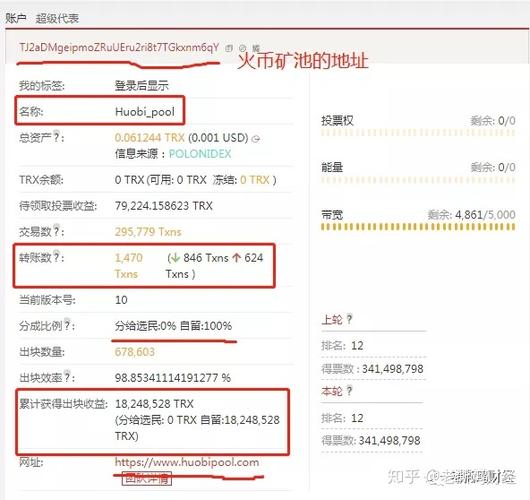This screenshot has height=500, width=530.
Task: Switch to the 超级代表 tab
Action: pos(57,18)
